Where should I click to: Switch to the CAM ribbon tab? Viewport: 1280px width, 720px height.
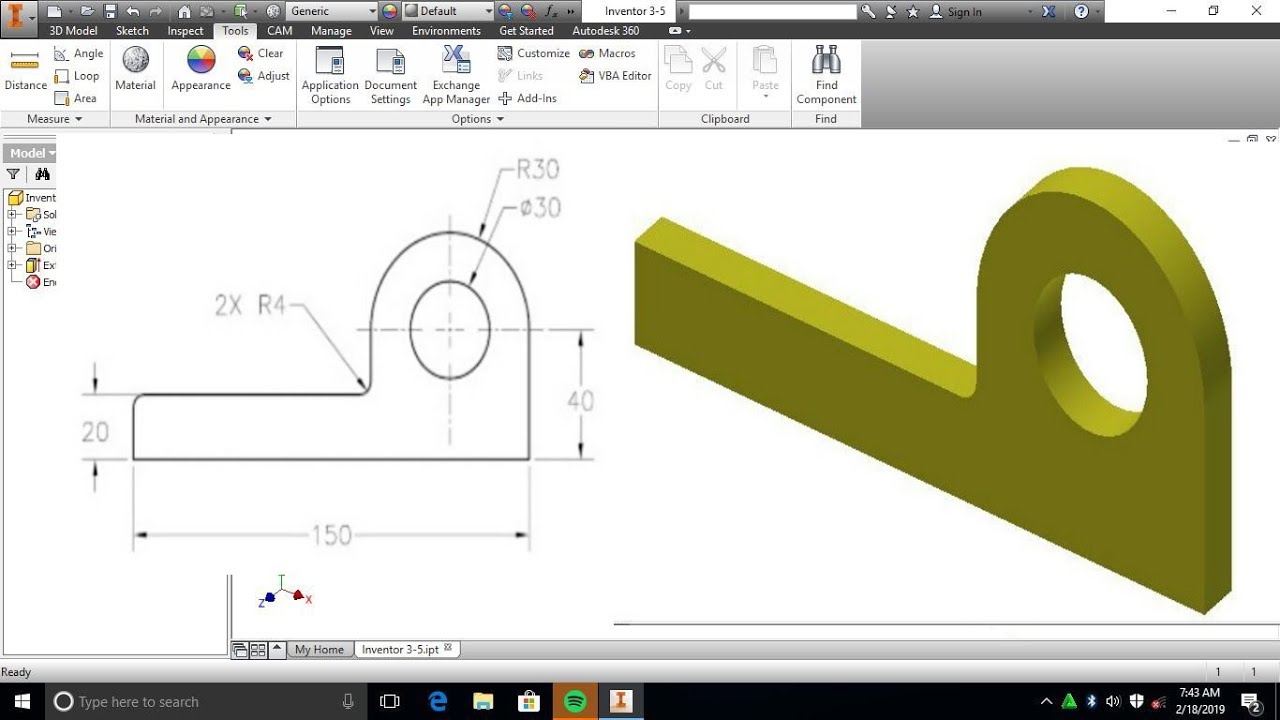(279, 31)
